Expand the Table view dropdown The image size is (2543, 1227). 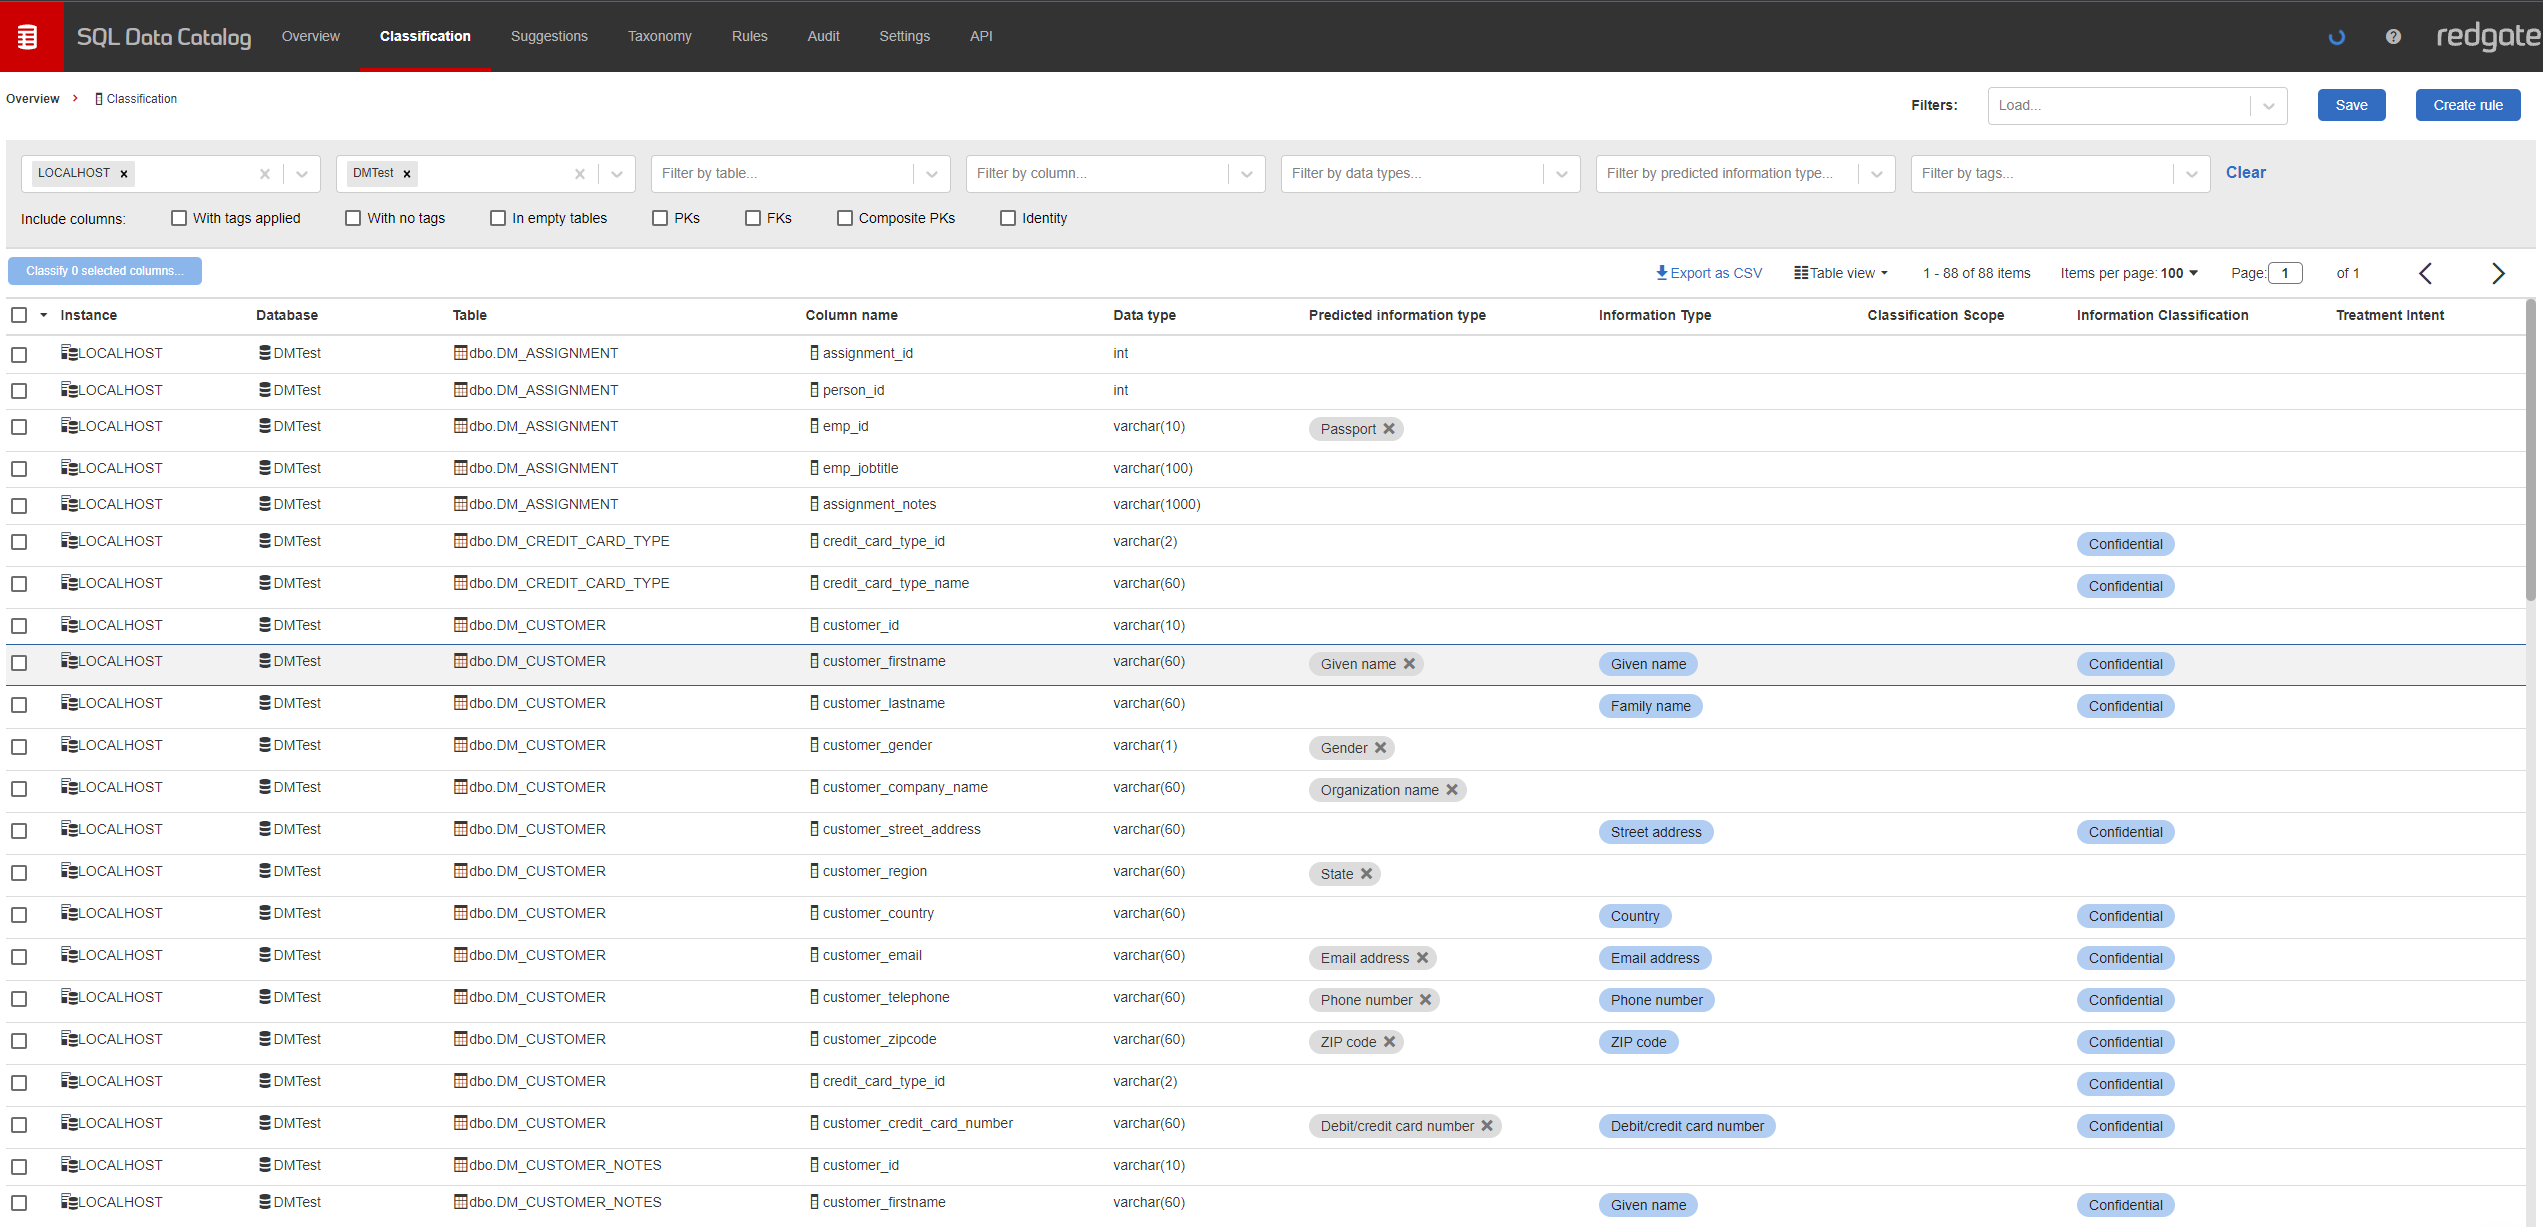click(x=1841, y=273)
